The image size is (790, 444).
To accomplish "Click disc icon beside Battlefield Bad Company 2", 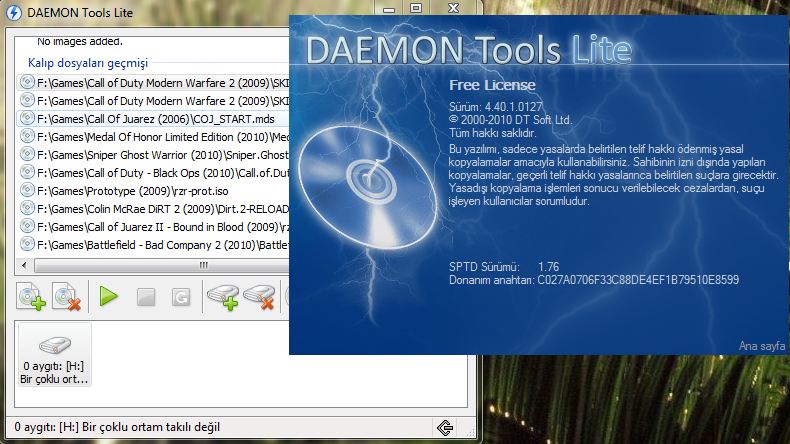I will [27, 244].
